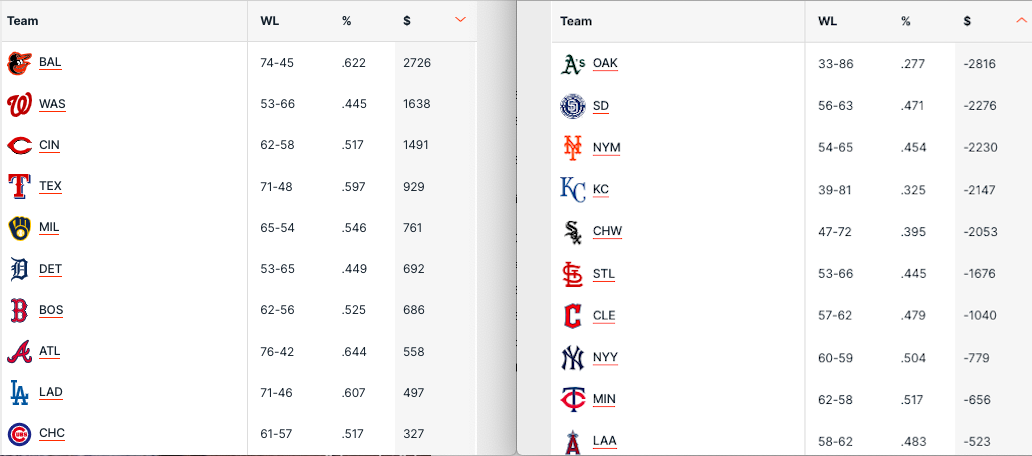1032x456 pixels.
Task: Sort left table by Team column header
Action: [22, 21]
